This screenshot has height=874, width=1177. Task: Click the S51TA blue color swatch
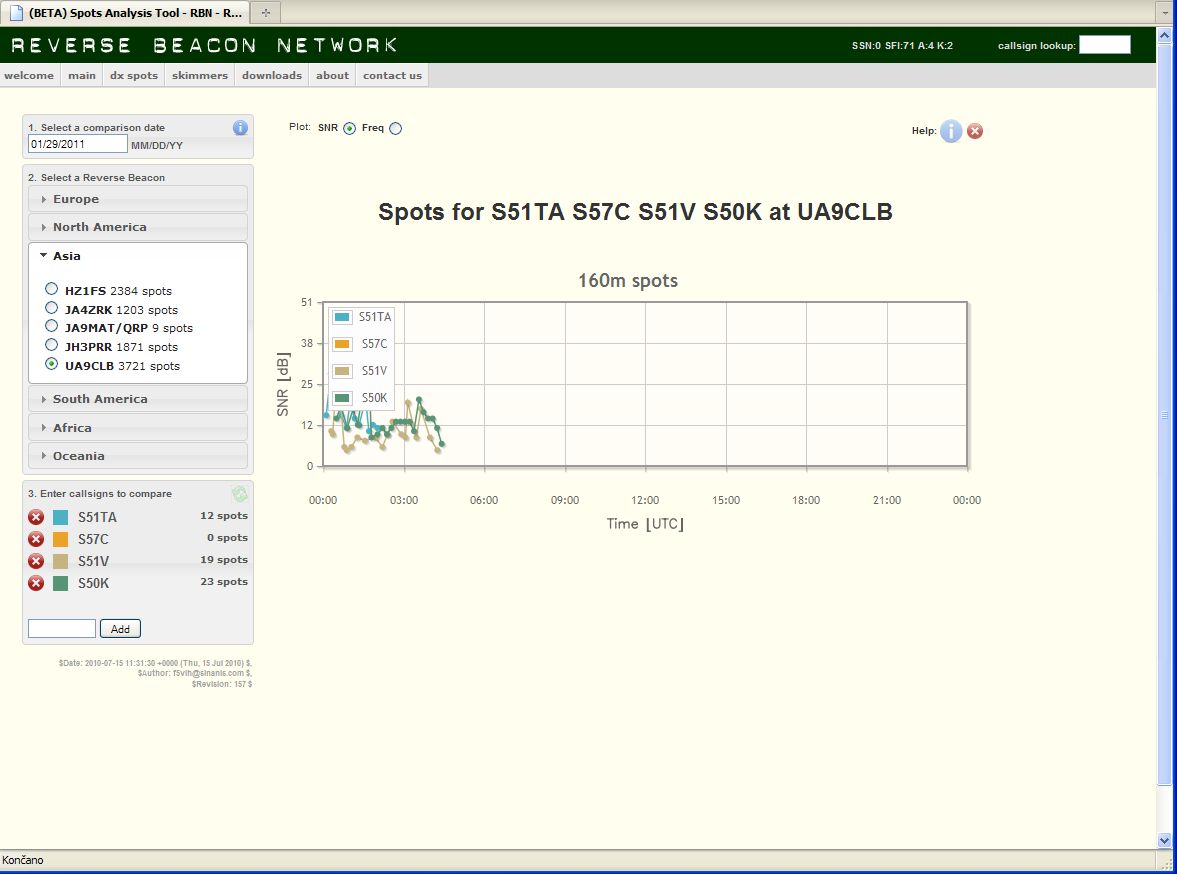click(x=60, y=517)
